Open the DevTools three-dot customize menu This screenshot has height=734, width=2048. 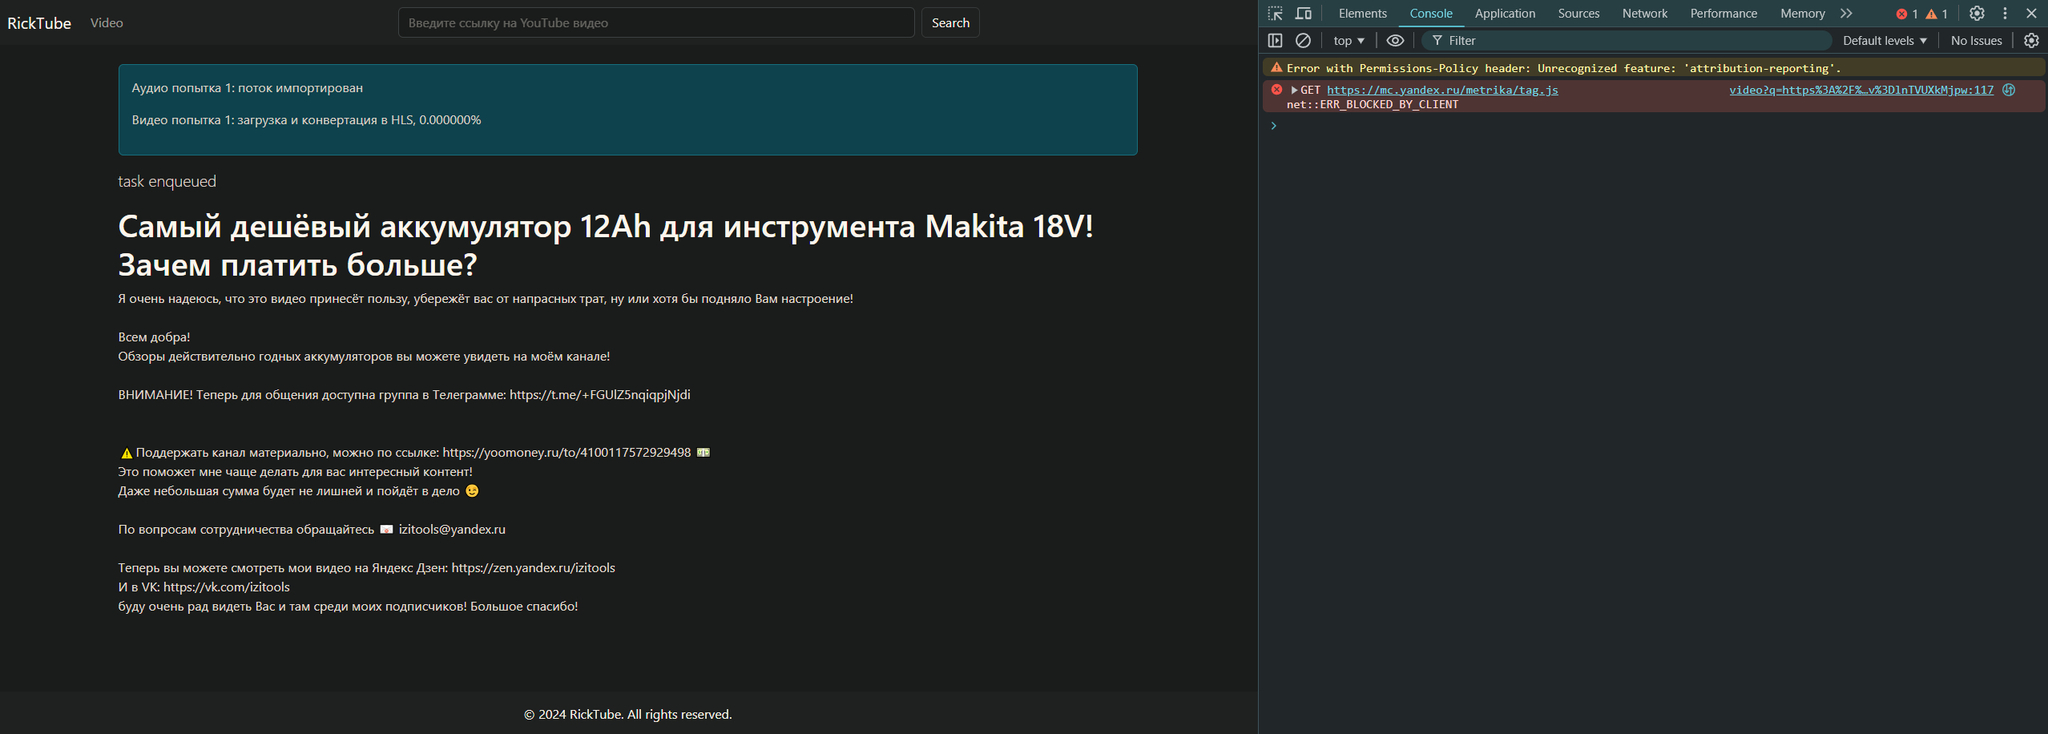[x=2004, y=14]
